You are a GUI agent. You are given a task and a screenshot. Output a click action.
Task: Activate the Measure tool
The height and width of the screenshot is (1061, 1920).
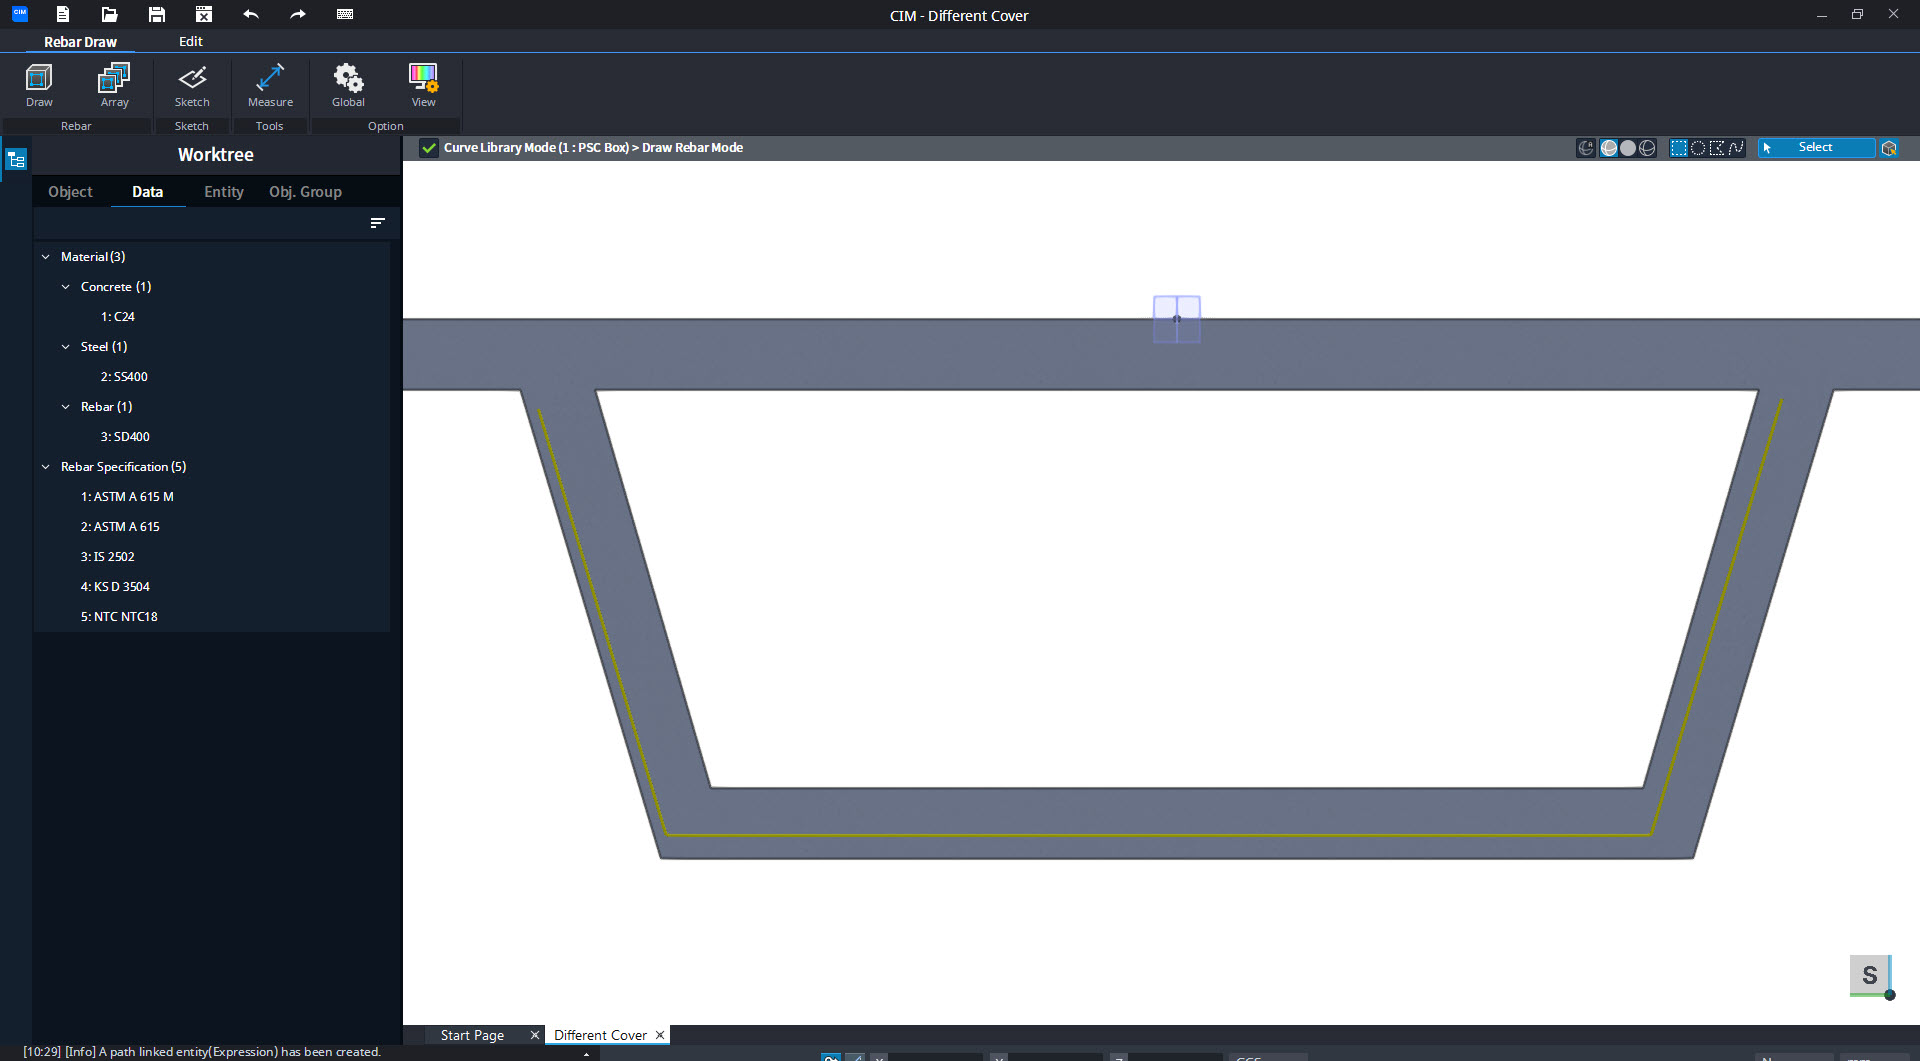pyautogui.click(x=270, y=85)
